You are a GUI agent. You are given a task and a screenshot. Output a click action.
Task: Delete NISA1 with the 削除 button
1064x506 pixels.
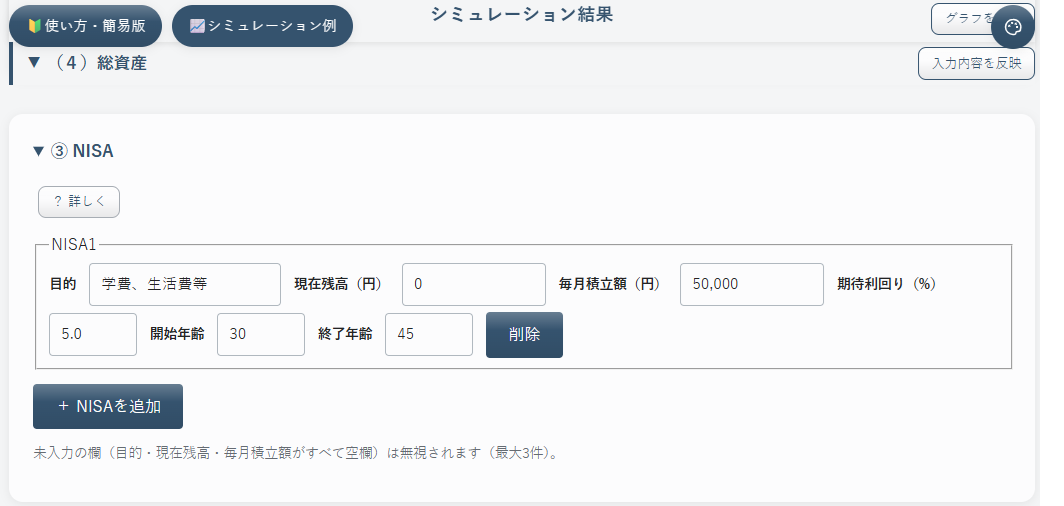coord(525,334)
